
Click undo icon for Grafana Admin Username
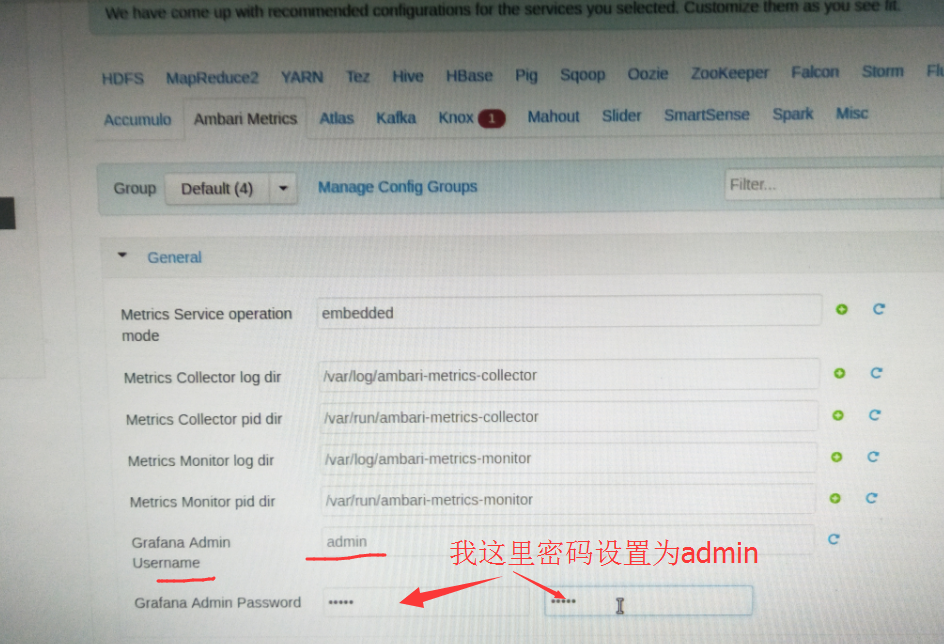833,539
